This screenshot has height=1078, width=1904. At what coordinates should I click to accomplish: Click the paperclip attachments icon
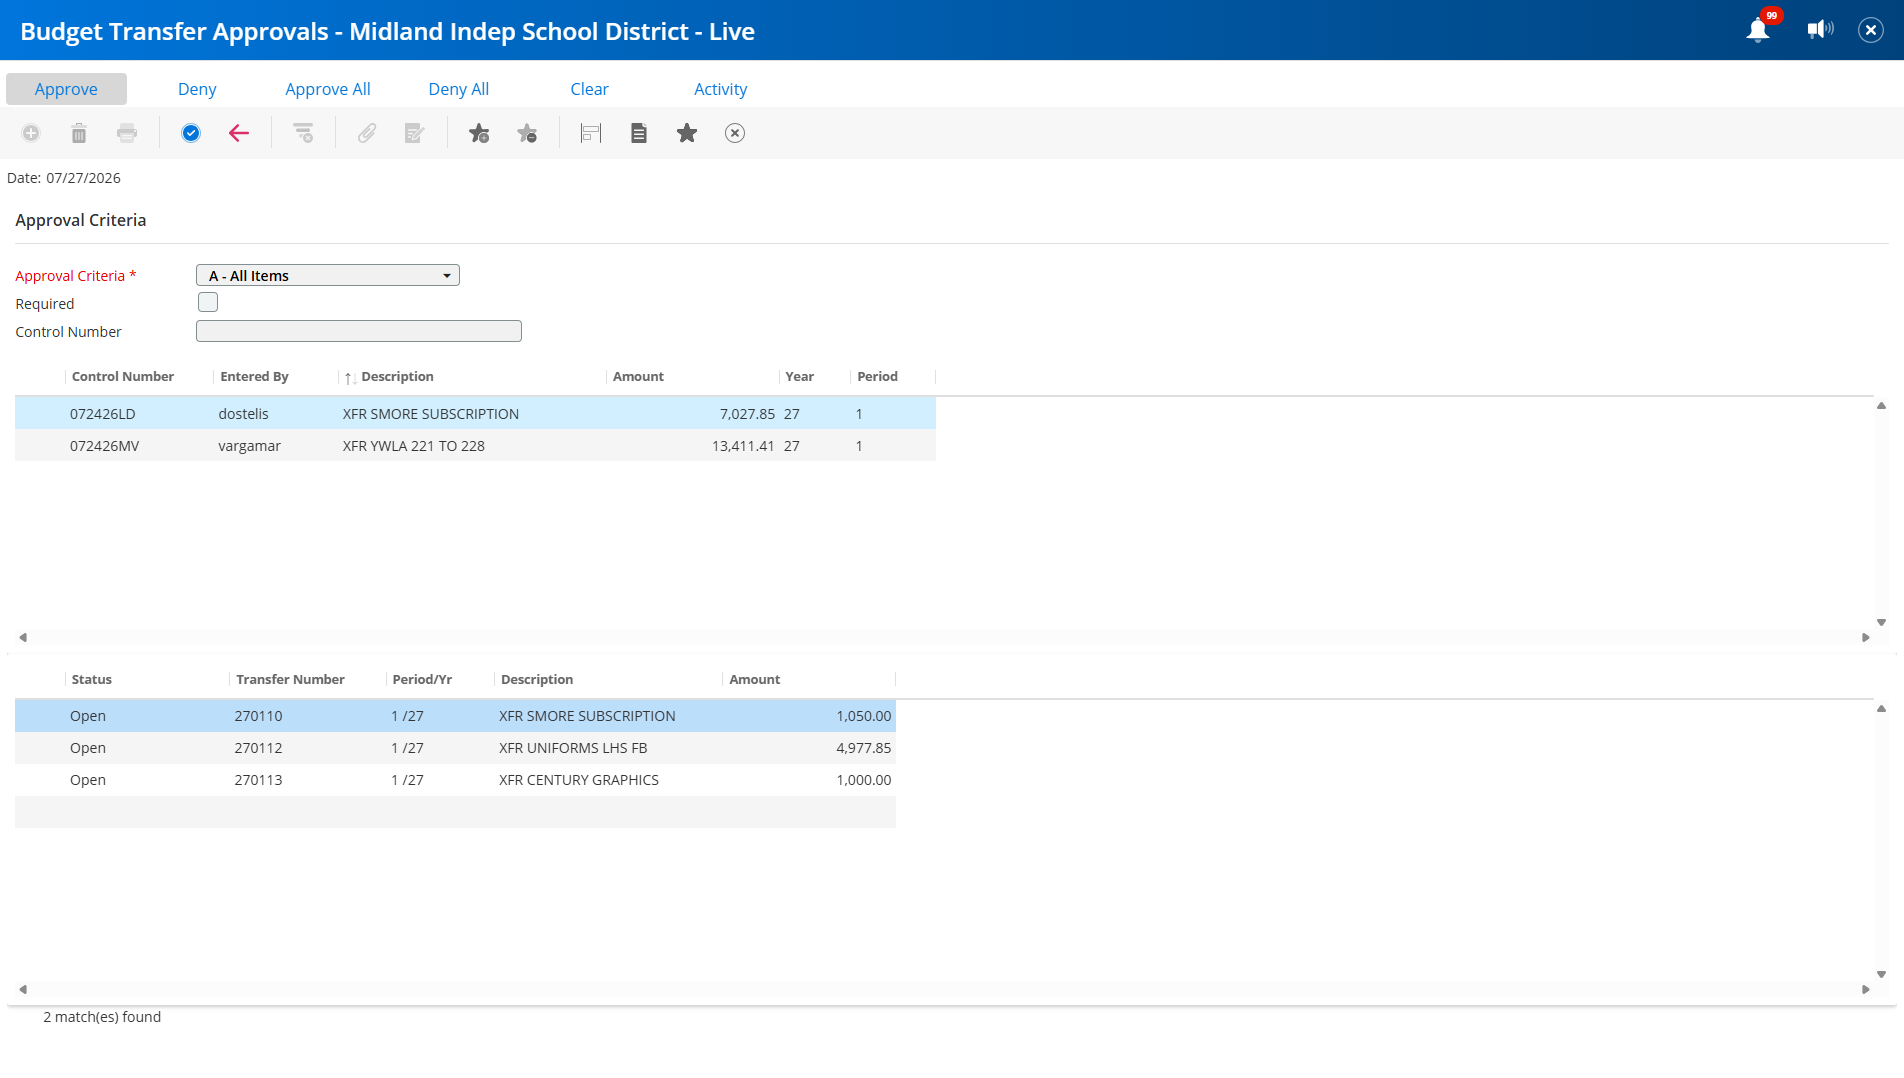(367, 133)
